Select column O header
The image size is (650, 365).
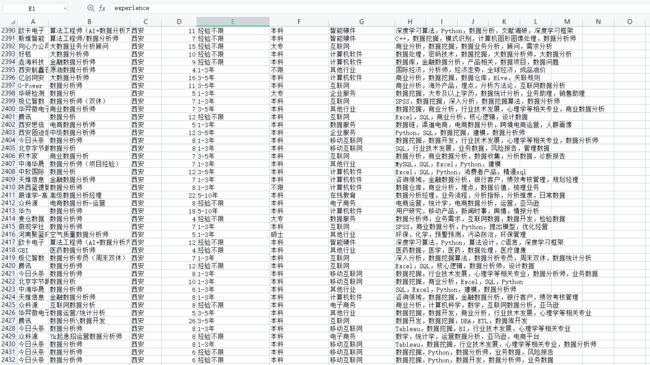point(629,22)
